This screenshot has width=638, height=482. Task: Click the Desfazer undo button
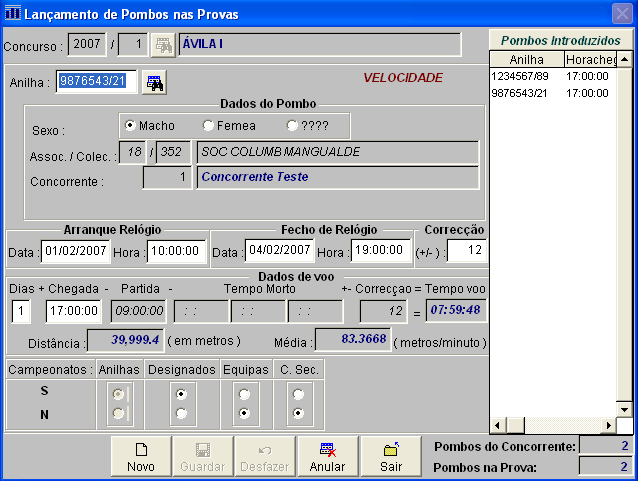264,457
